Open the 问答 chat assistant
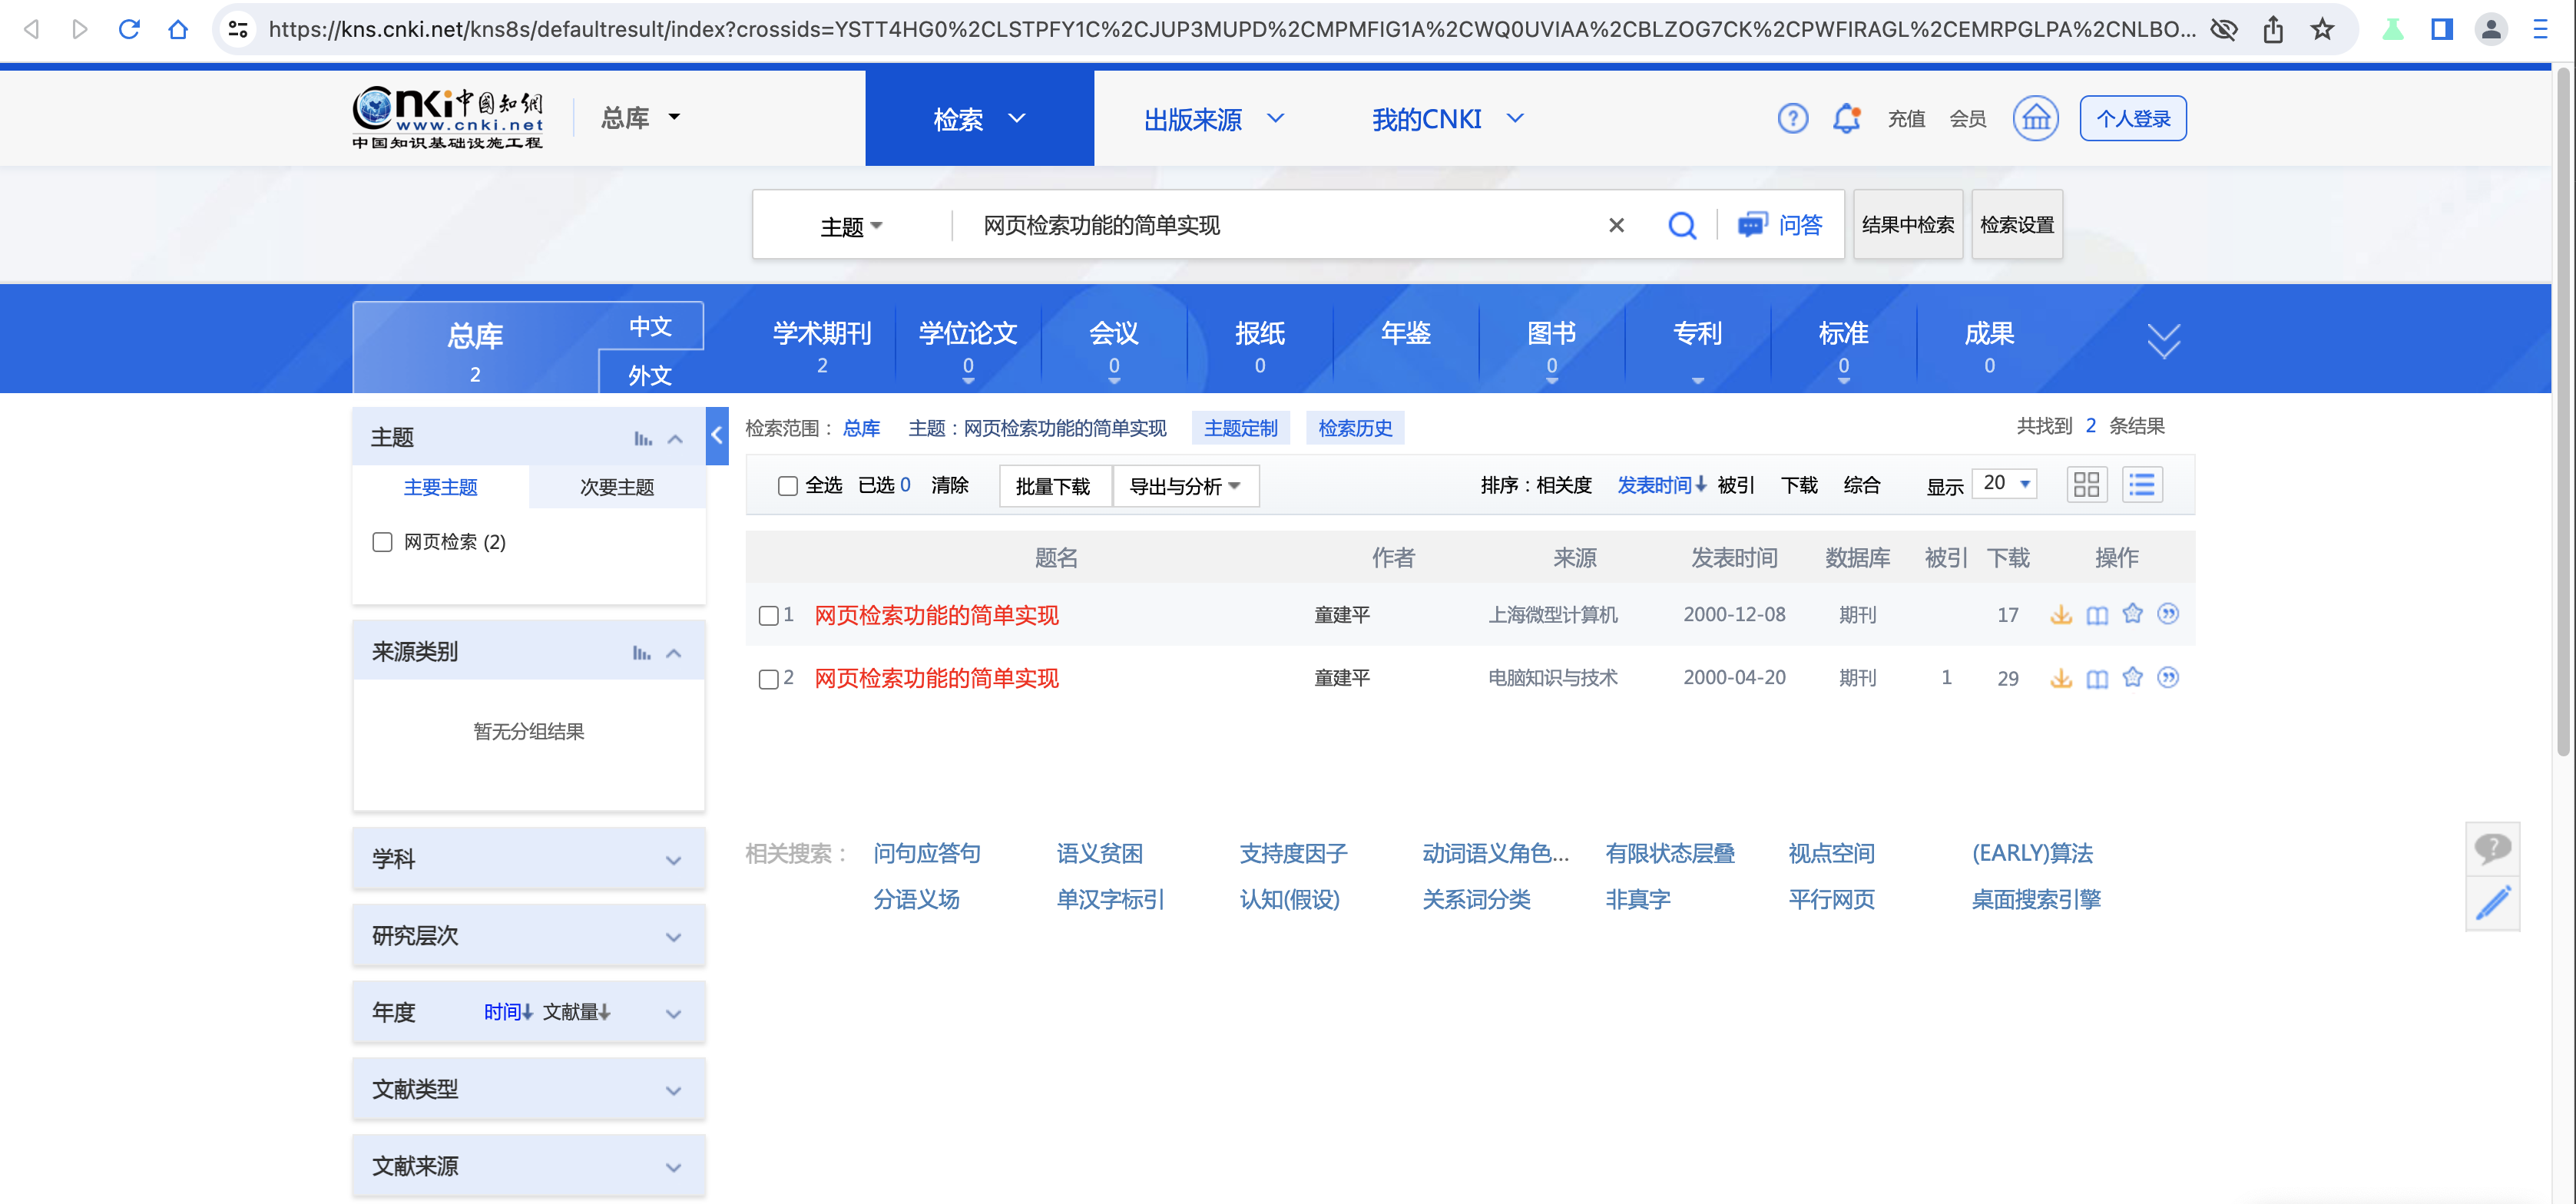 pos(1782,225)
